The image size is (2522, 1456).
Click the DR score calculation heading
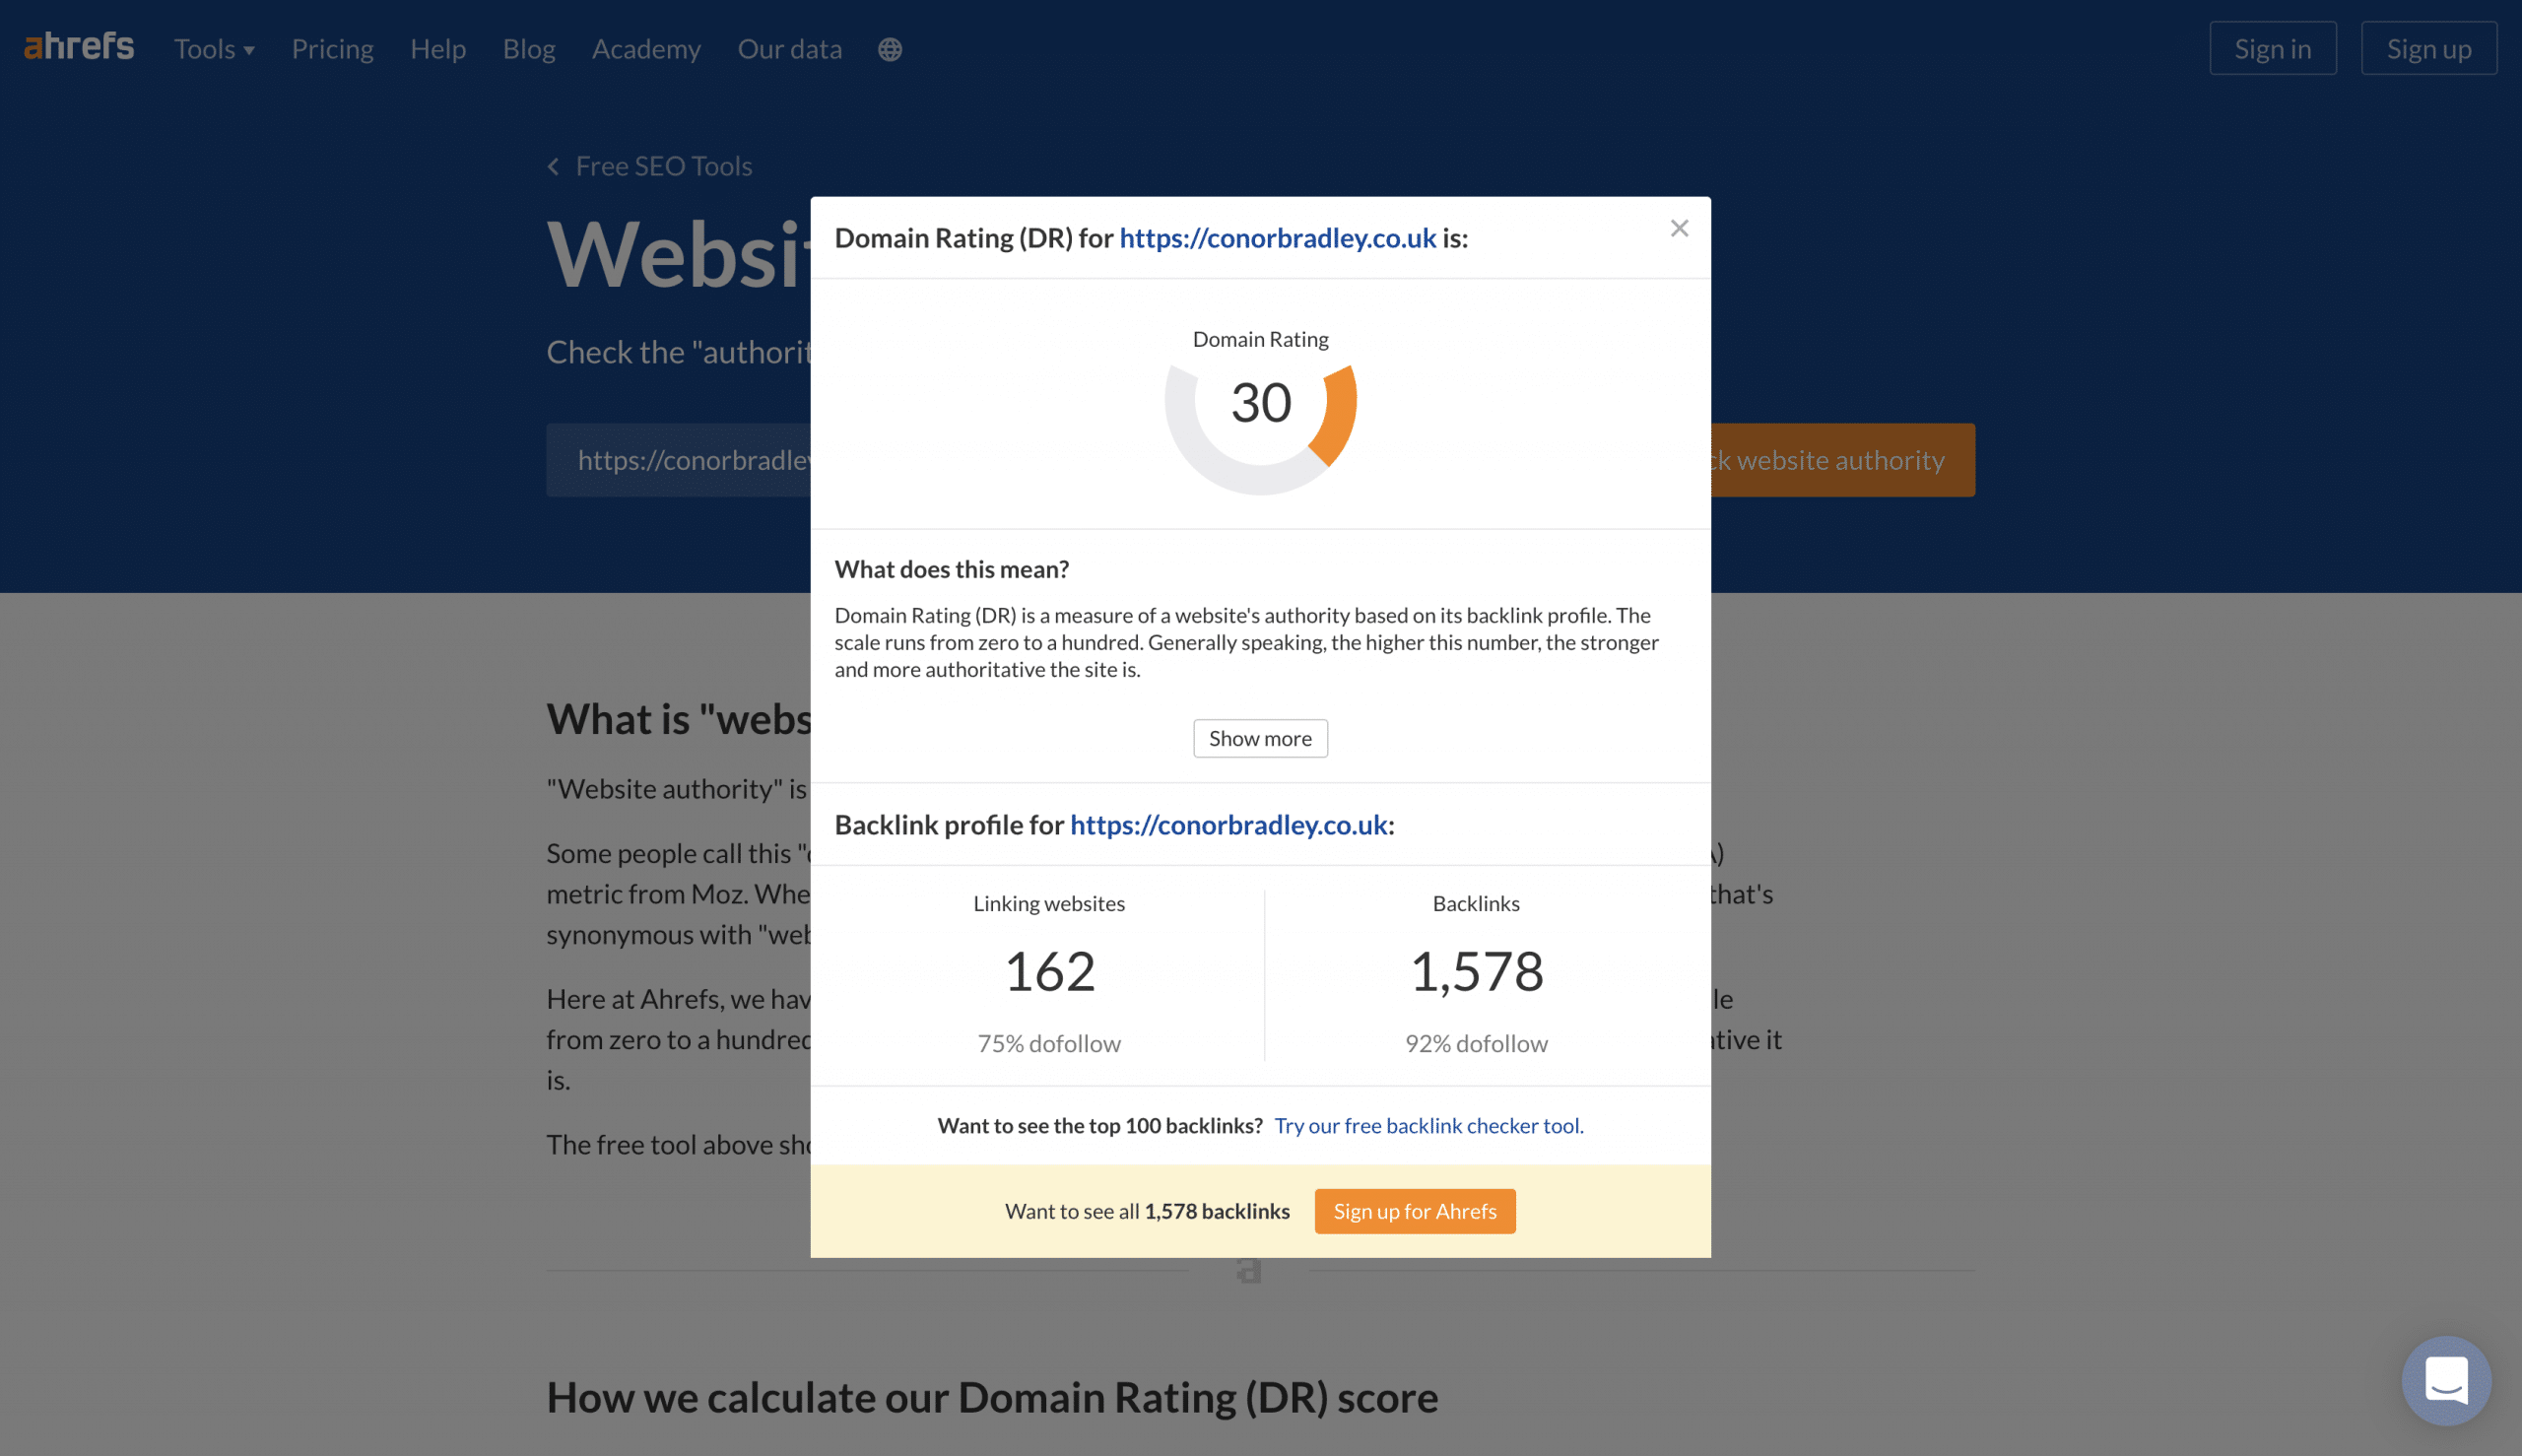[992, 1397]
